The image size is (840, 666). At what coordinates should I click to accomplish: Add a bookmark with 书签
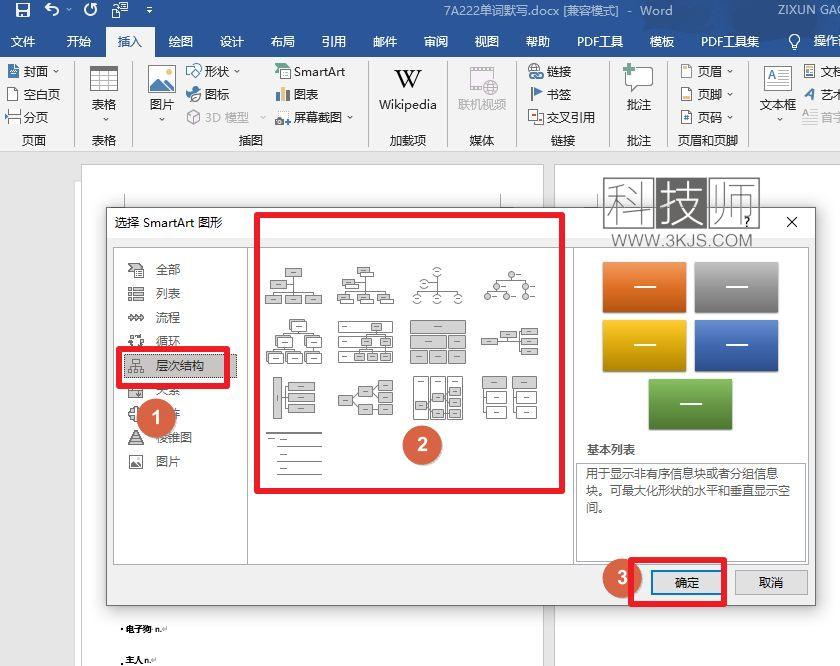pos(550,94)
